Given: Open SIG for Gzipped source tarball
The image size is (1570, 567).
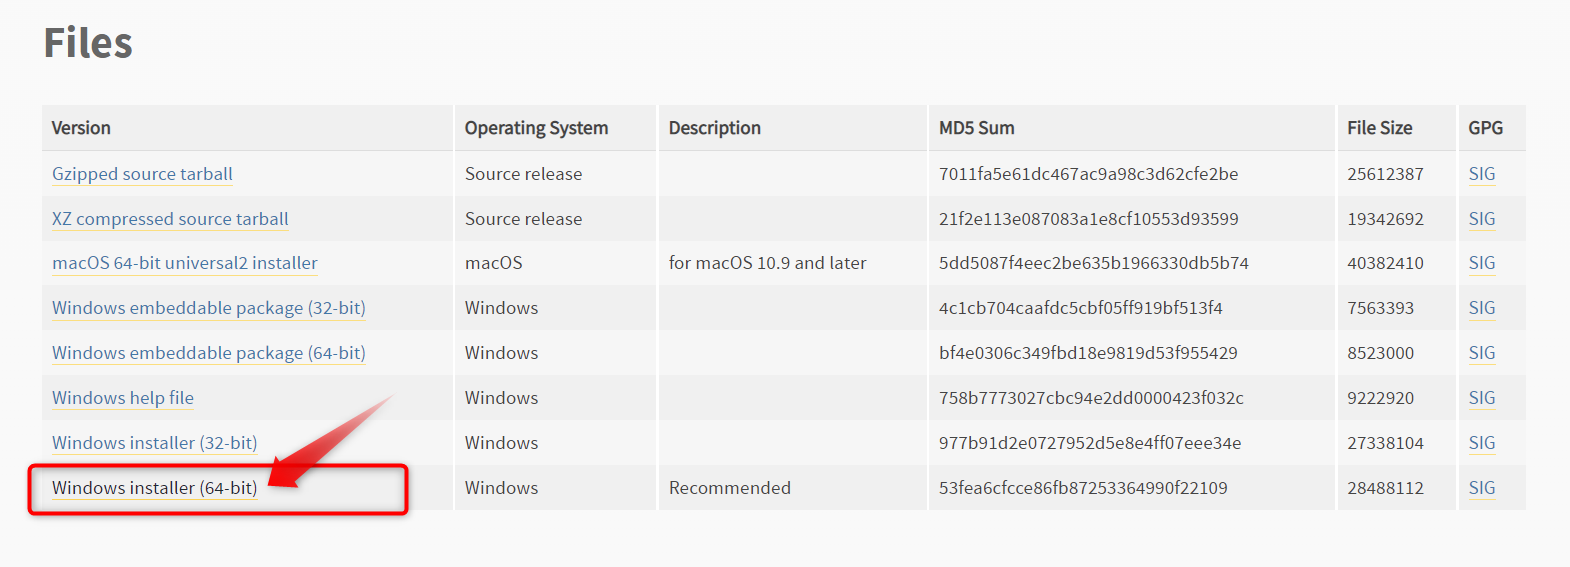Looking at the screenshot, I should point(1482,174).
